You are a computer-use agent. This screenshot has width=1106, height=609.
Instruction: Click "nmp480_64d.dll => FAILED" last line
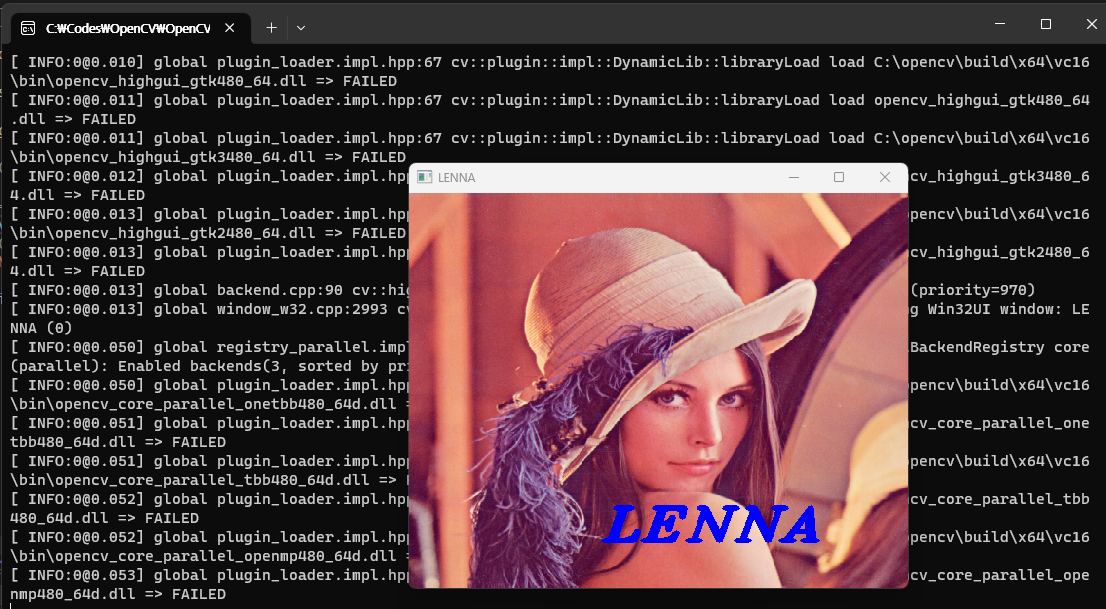point(118,595)
